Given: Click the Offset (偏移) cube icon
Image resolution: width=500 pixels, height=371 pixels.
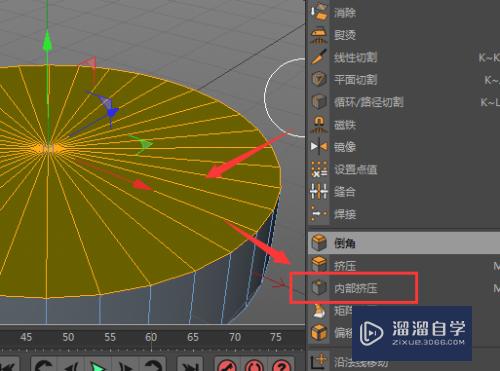Looking at the screenshot, I should pyautogui.click(x=319, y=332).
